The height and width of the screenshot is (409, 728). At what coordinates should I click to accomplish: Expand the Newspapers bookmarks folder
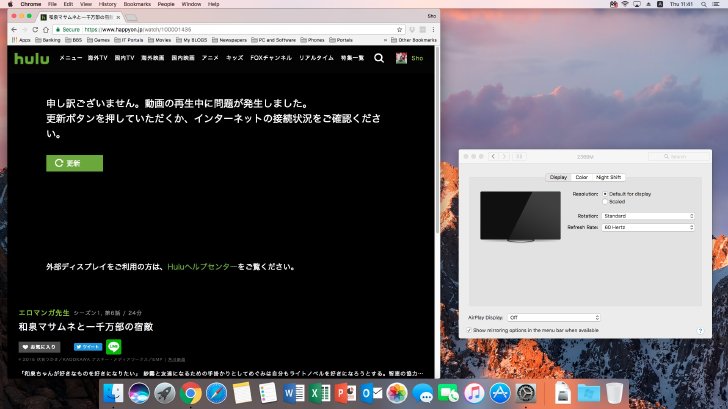pyautogui.click(x=229, y=40)
